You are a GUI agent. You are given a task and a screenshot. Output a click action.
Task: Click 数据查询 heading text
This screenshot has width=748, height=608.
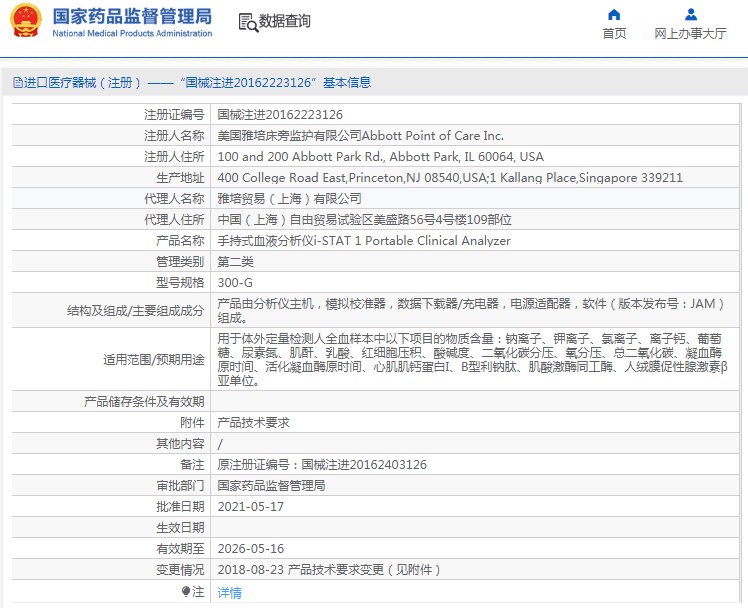pyautogui.click(x=284, y=21)
